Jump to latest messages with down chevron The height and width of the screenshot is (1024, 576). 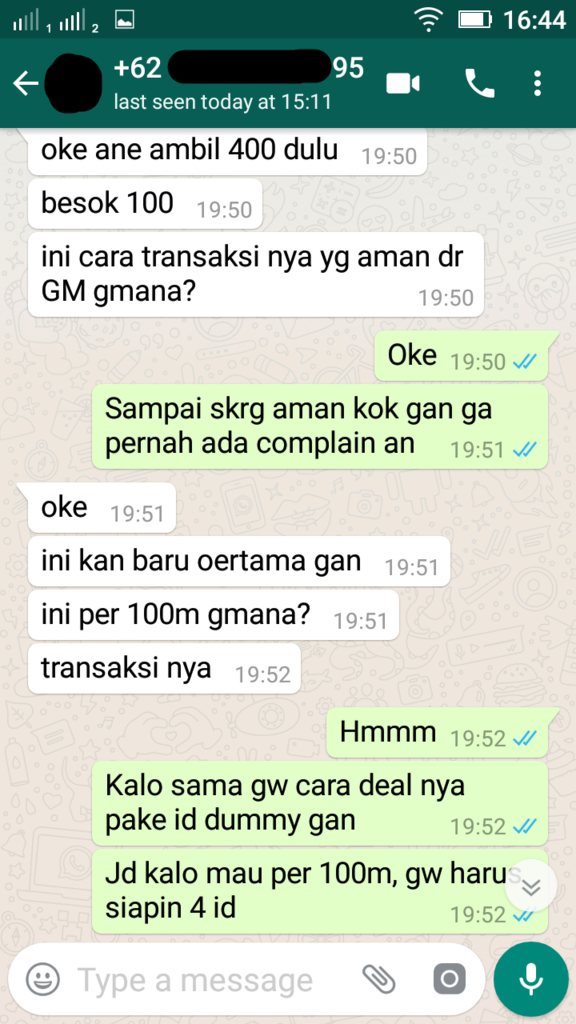[532, 886]
